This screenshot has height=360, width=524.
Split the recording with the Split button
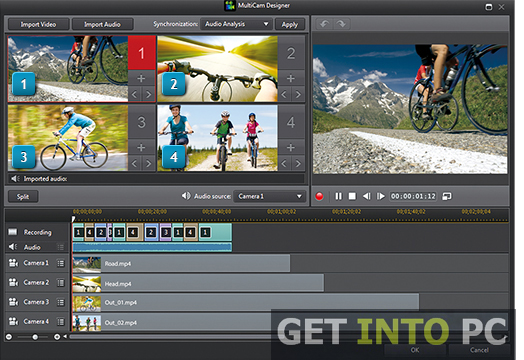23,197
